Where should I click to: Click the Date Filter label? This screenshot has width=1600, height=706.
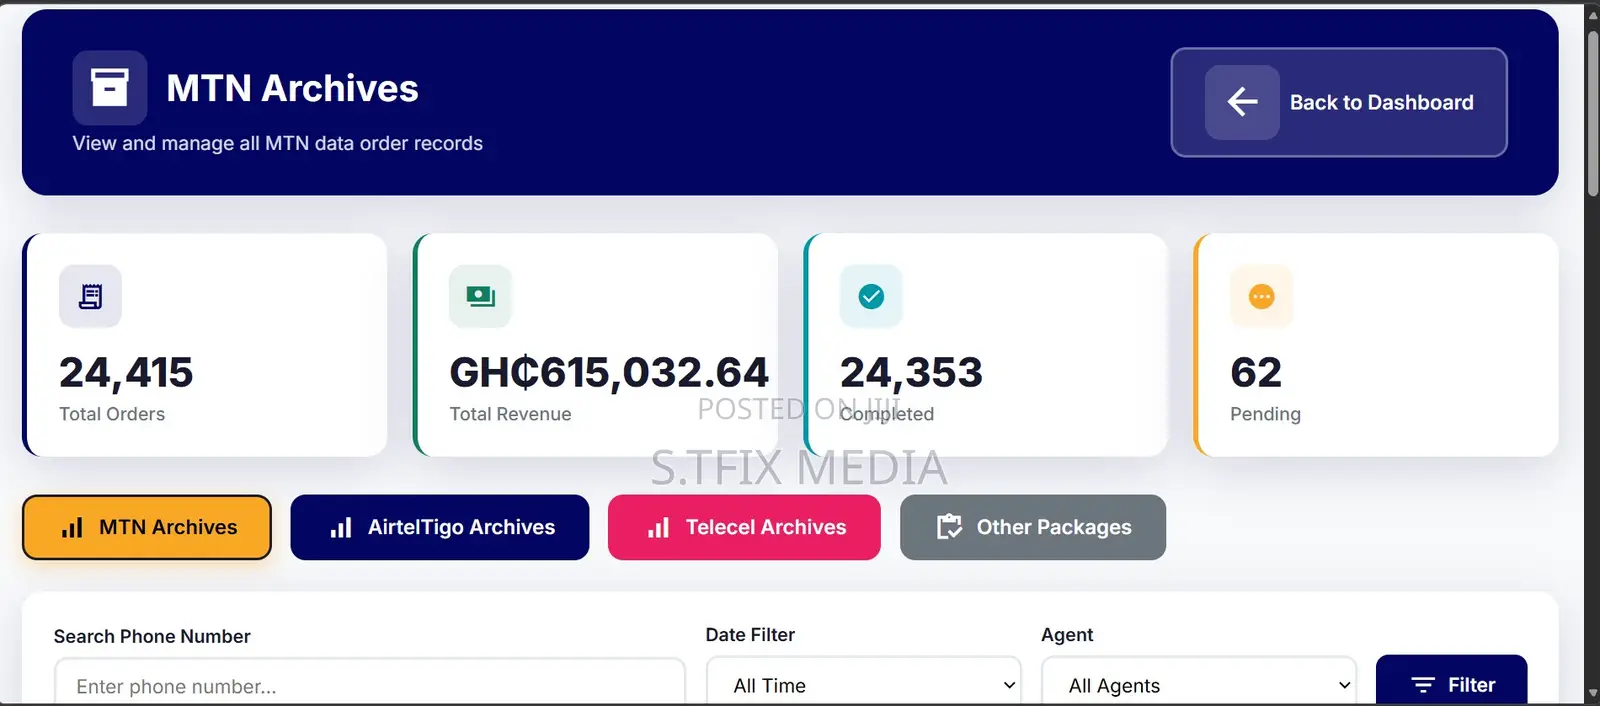pos(750,634)
